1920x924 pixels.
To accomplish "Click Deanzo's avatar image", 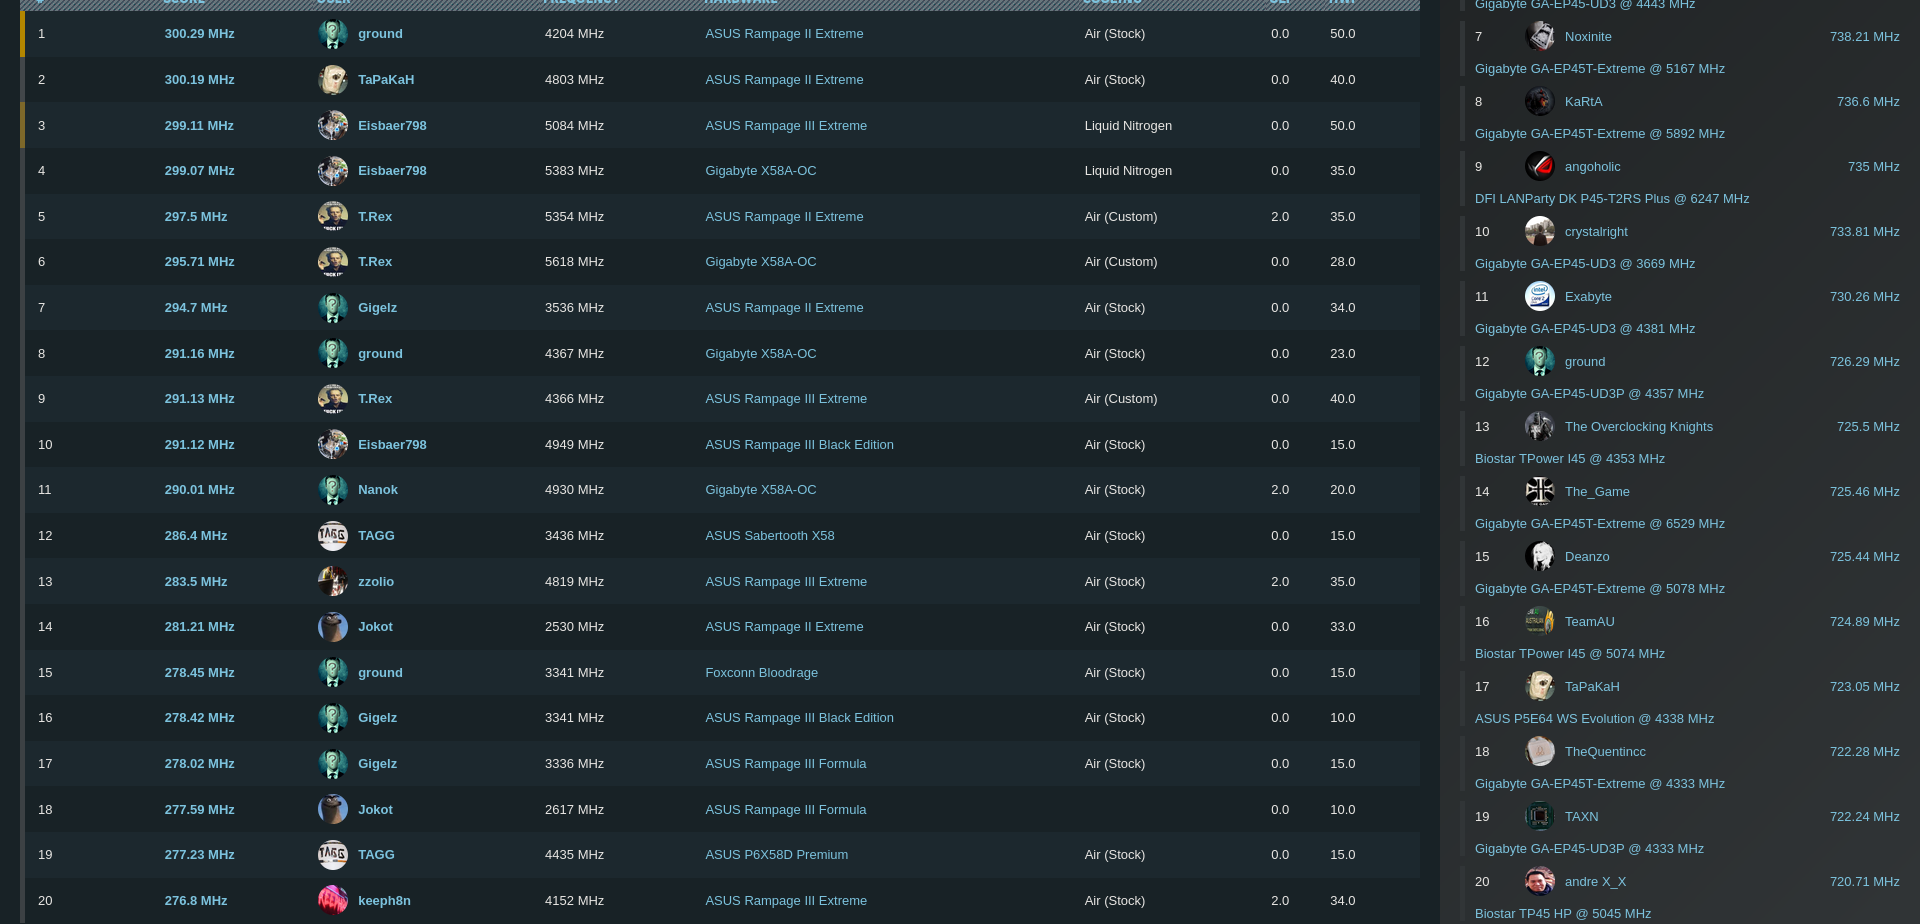I will click(x=1539, y=557).
